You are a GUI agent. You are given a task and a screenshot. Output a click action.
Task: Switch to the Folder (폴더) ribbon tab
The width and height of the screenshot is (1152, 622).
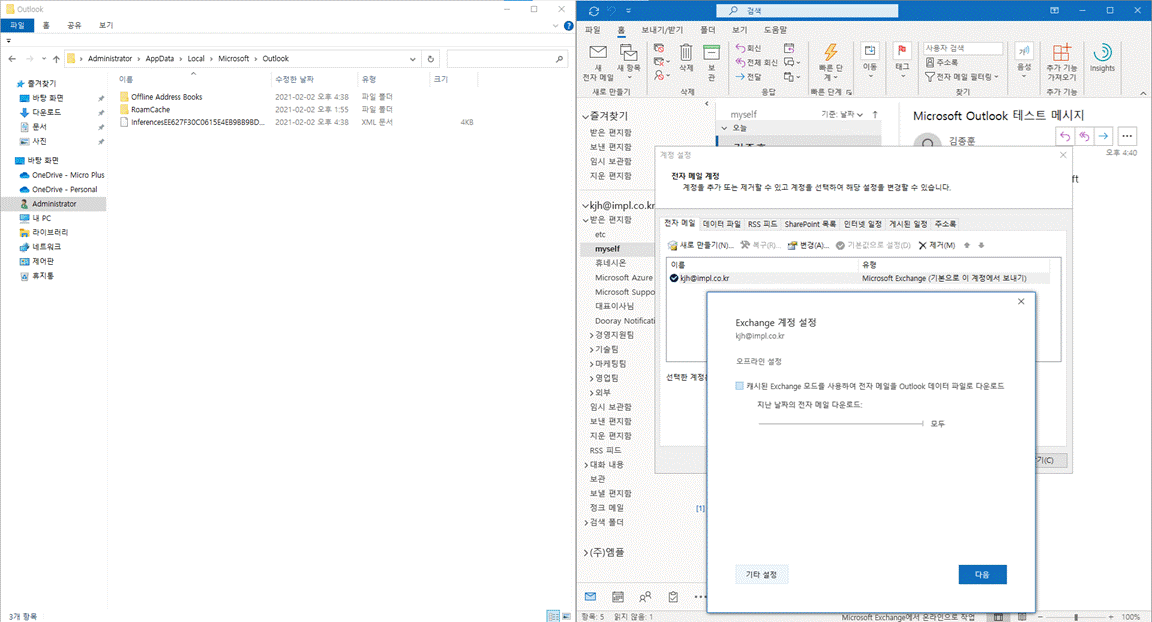(708, 29)
